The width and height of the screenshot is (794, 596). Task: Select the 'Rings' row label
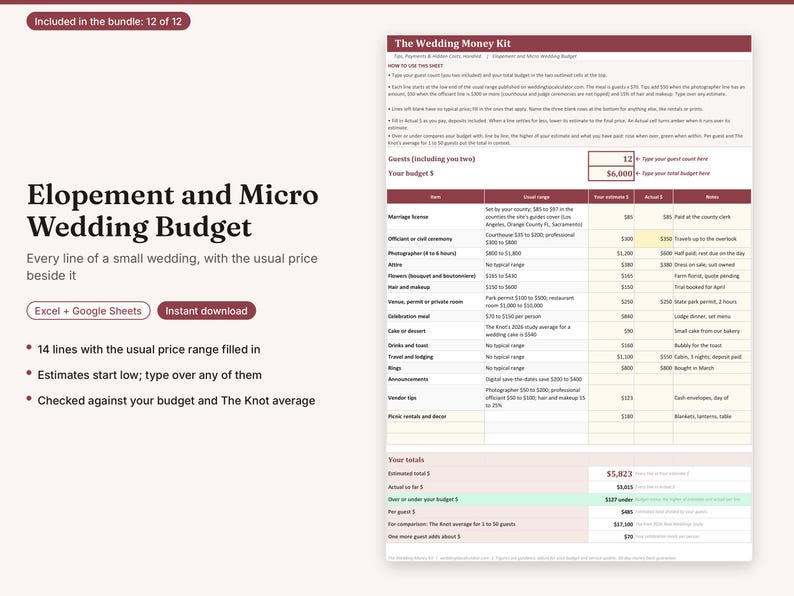coord(394,368)
